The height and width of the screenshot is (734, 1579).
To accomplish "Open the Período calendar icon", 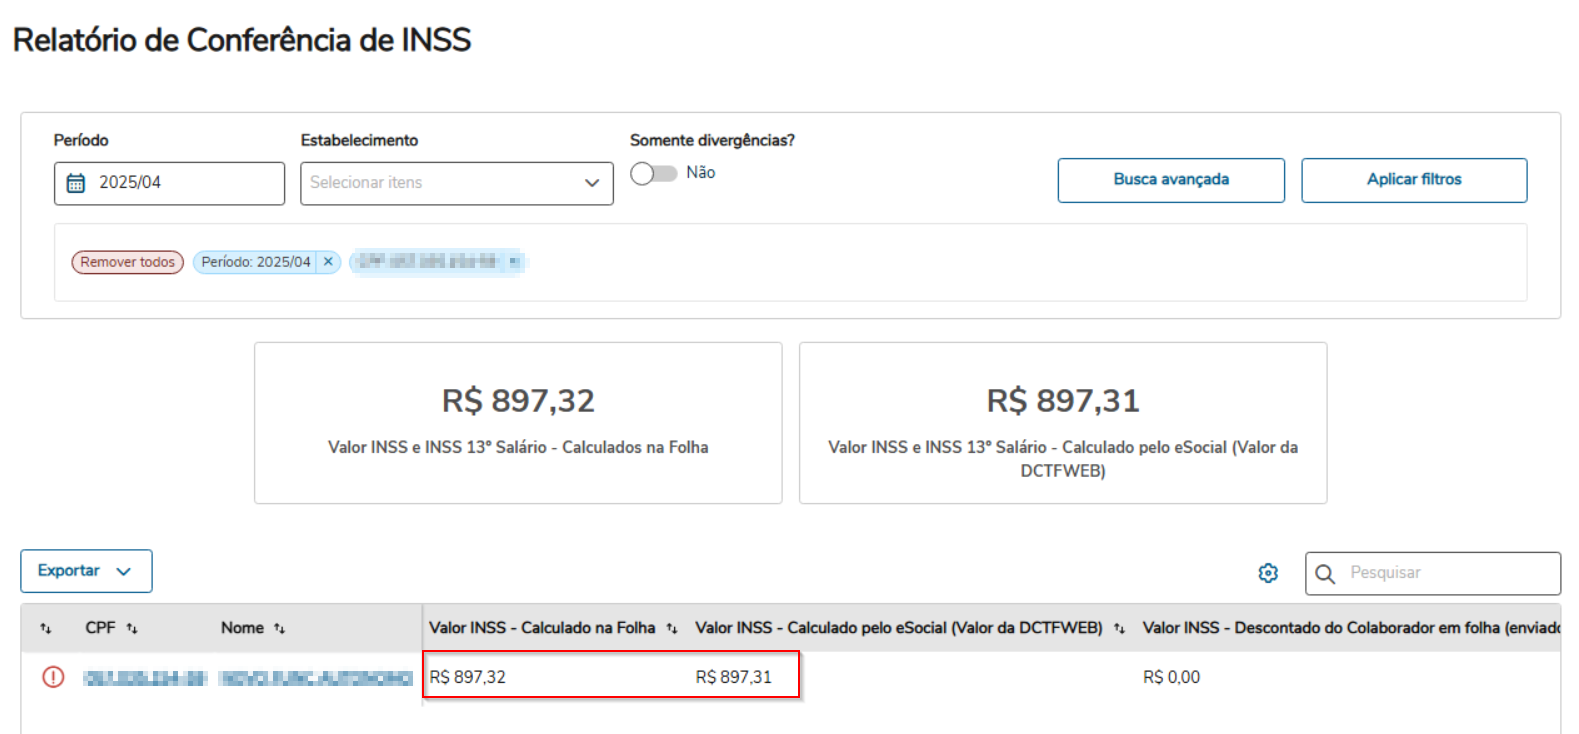I will pyautogui.click(x=76, y=183).
